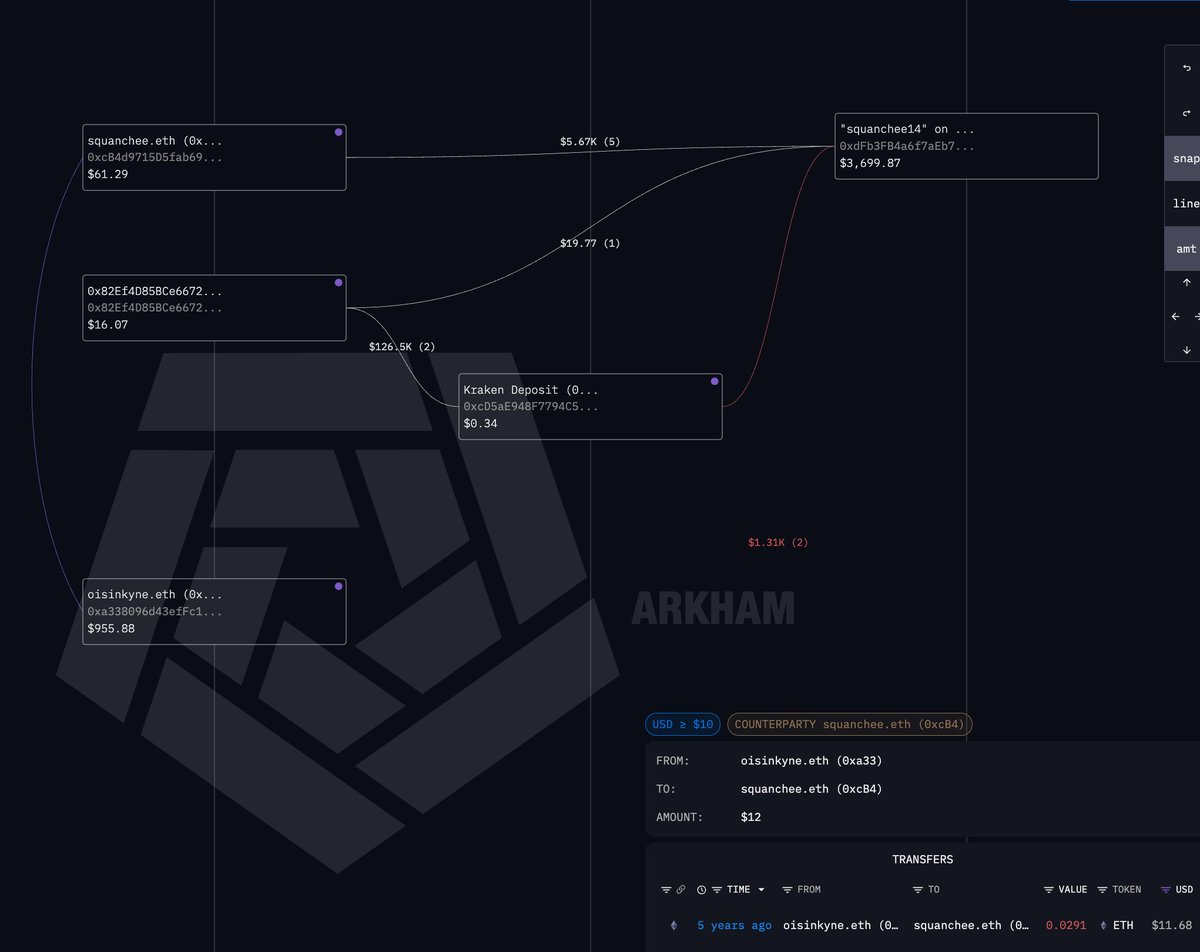The image size is (1200, 952).
Task: Click the 0xdFb3FB4a6f7aEb7 address text
Action: tap(907, 146)
